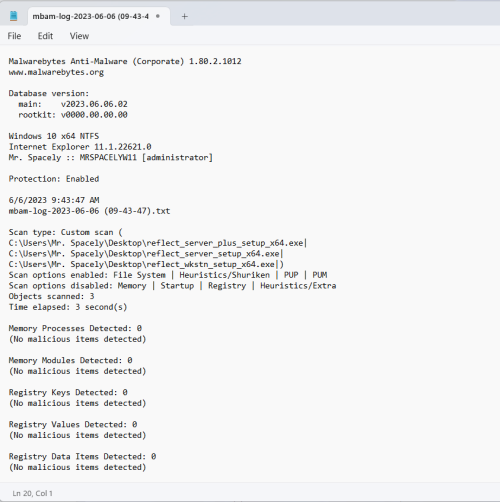Click the reflect_server_plus_setup_x64.exe path line
Screen dimensions: 500x502
[158, 243]
